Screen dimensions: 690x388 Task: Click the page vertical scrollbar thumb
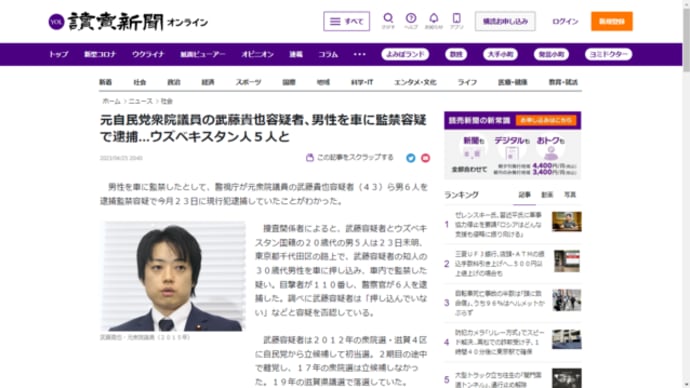pos(686,39)
